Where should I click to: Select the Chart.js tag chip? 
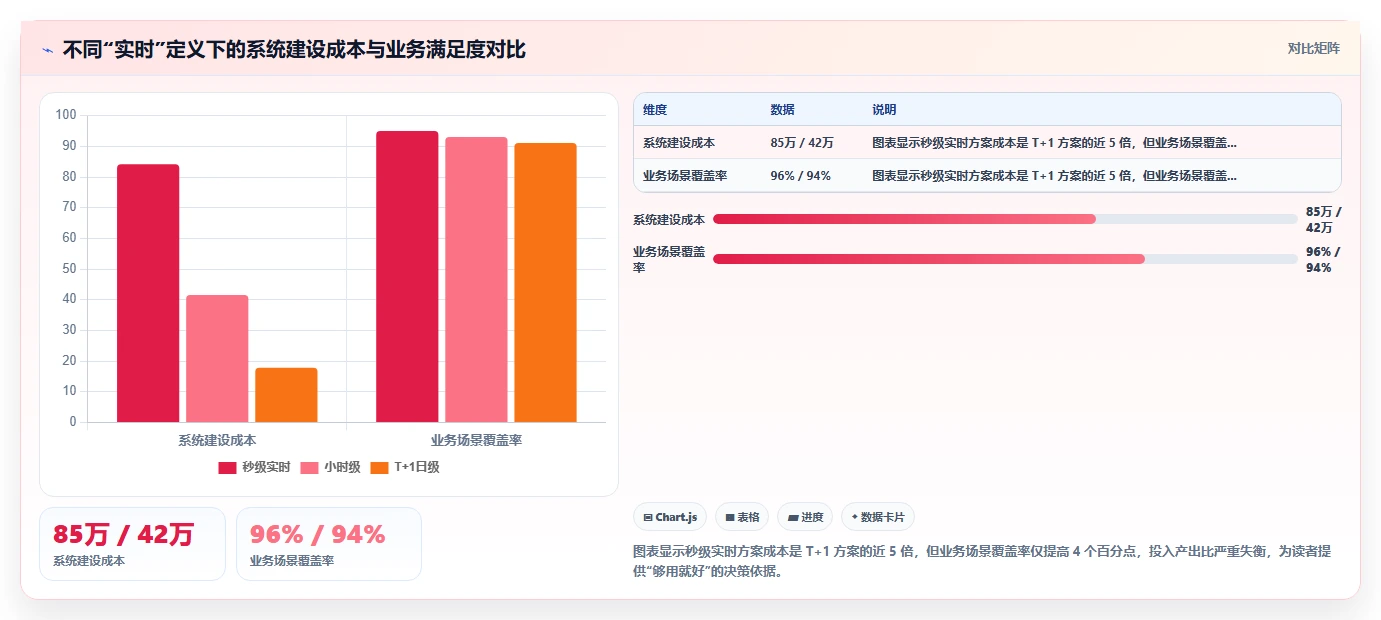coord(670,517)
